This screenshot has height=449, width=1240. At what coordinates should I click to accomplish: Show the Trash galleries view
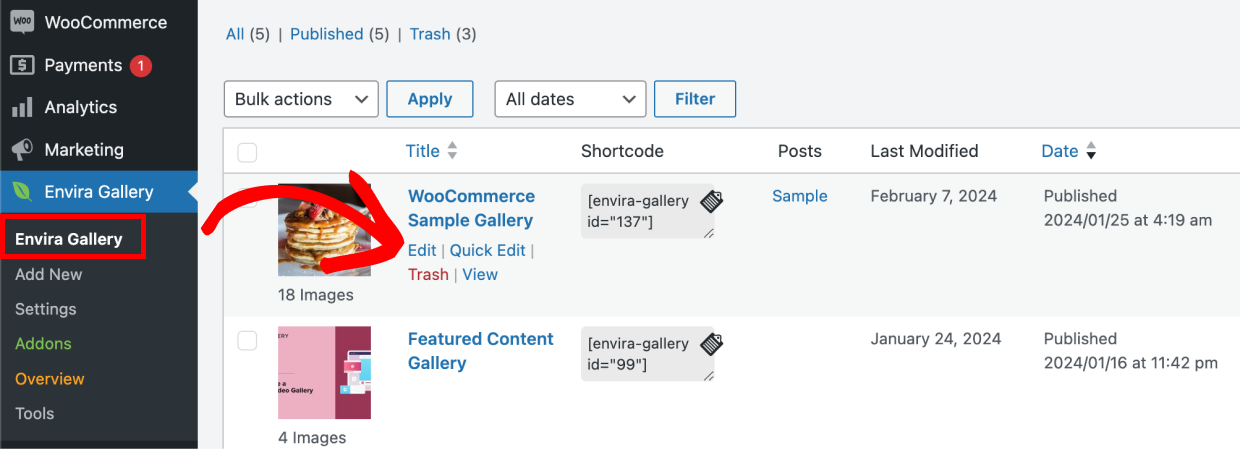point(430,34)
